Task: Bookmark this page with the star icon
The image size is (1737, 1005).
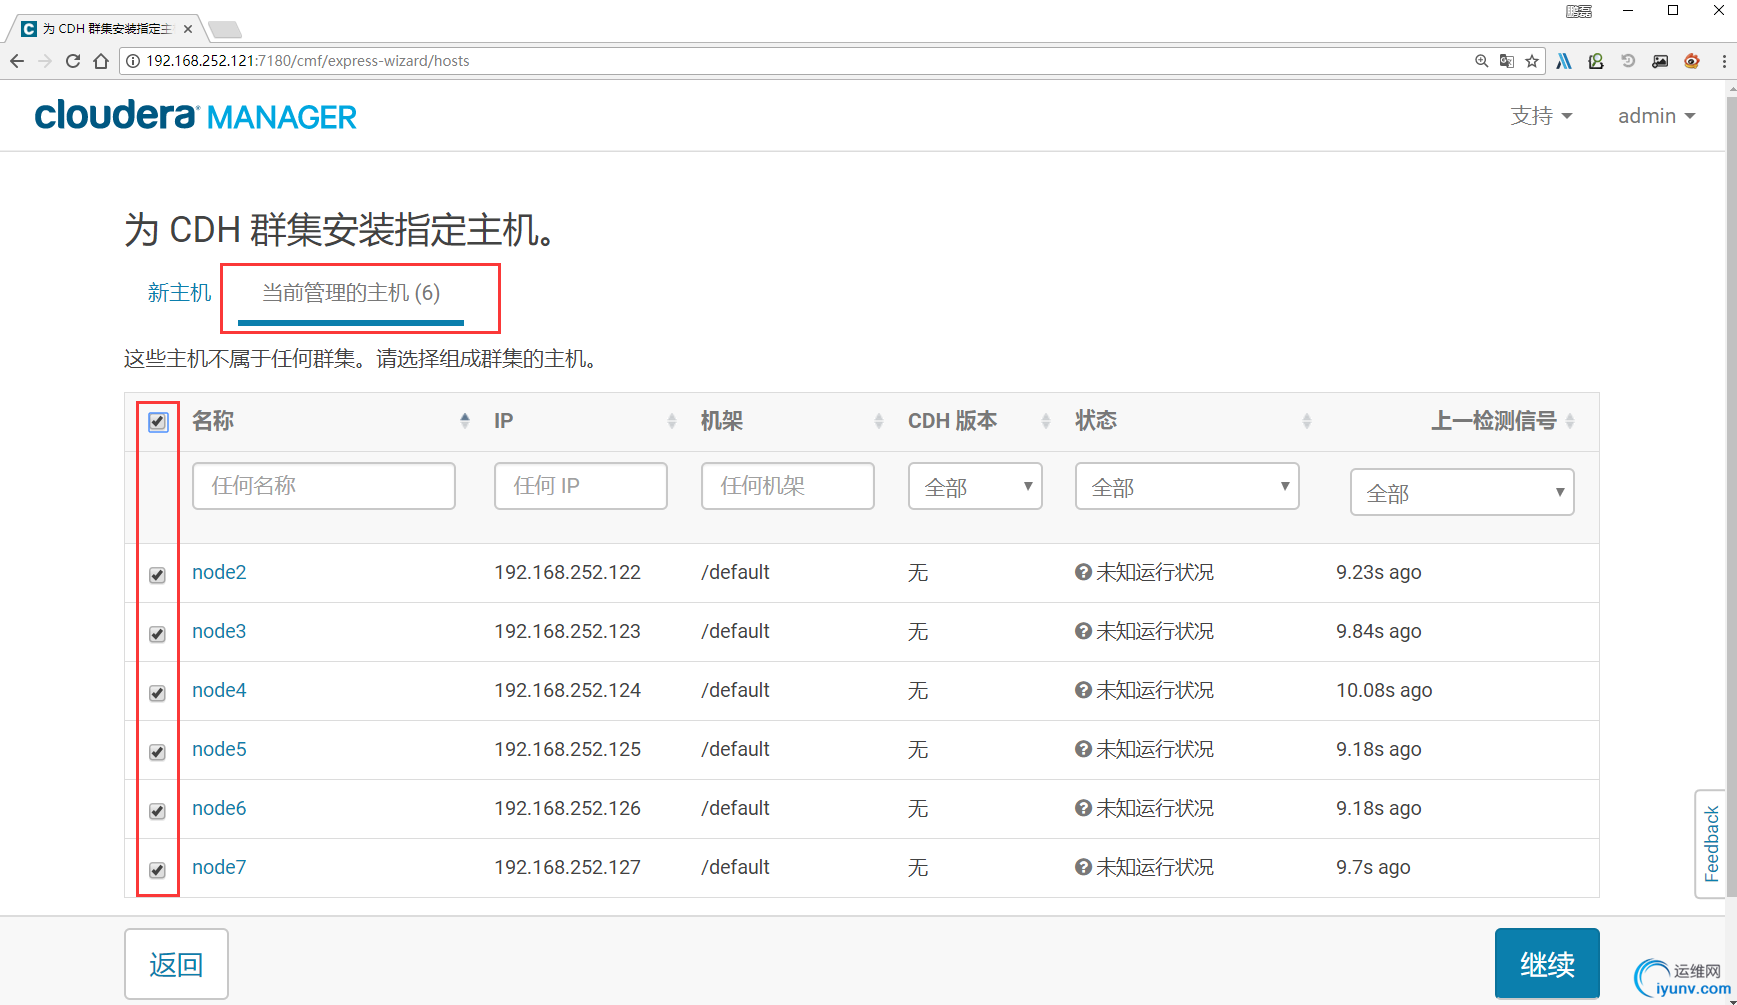Action: pos(1532,61)
